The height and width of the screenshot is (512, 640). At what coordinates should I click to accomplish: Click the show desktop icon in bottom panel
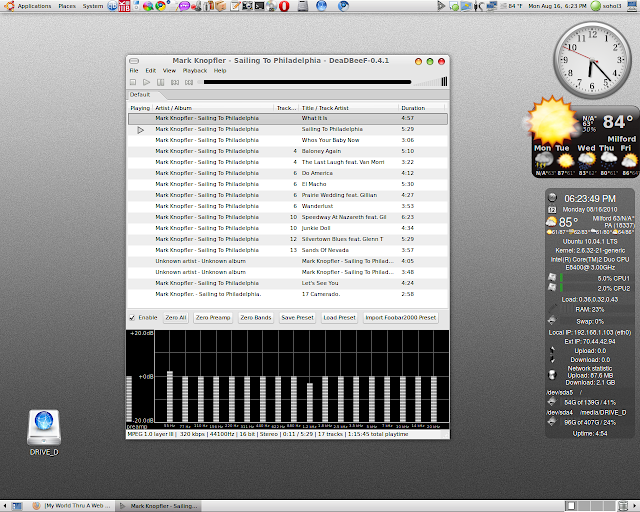(x=17, y=506)
